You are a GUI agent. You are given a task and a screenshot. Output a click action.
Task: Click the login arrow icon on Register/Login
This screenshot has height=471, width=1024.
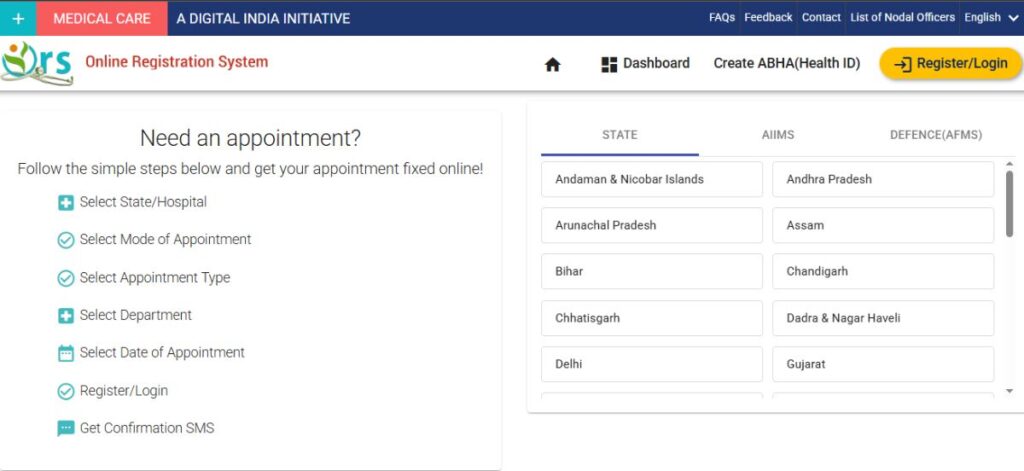coord(902,64)
